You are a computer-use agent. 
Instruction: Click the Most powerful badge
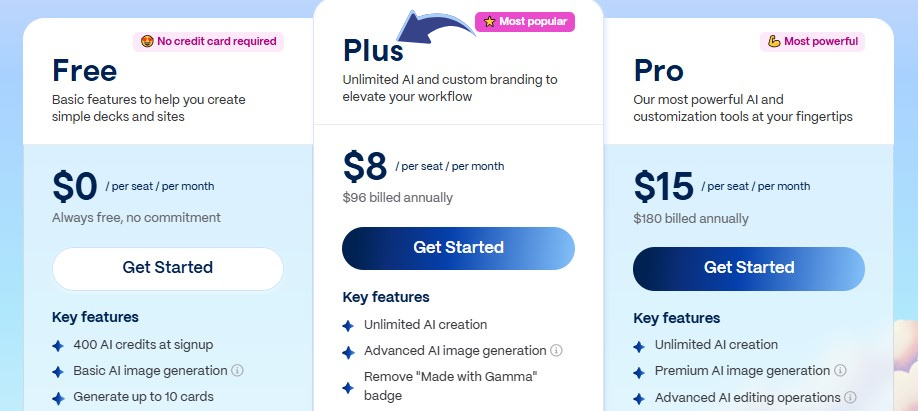tap(811, 41)
